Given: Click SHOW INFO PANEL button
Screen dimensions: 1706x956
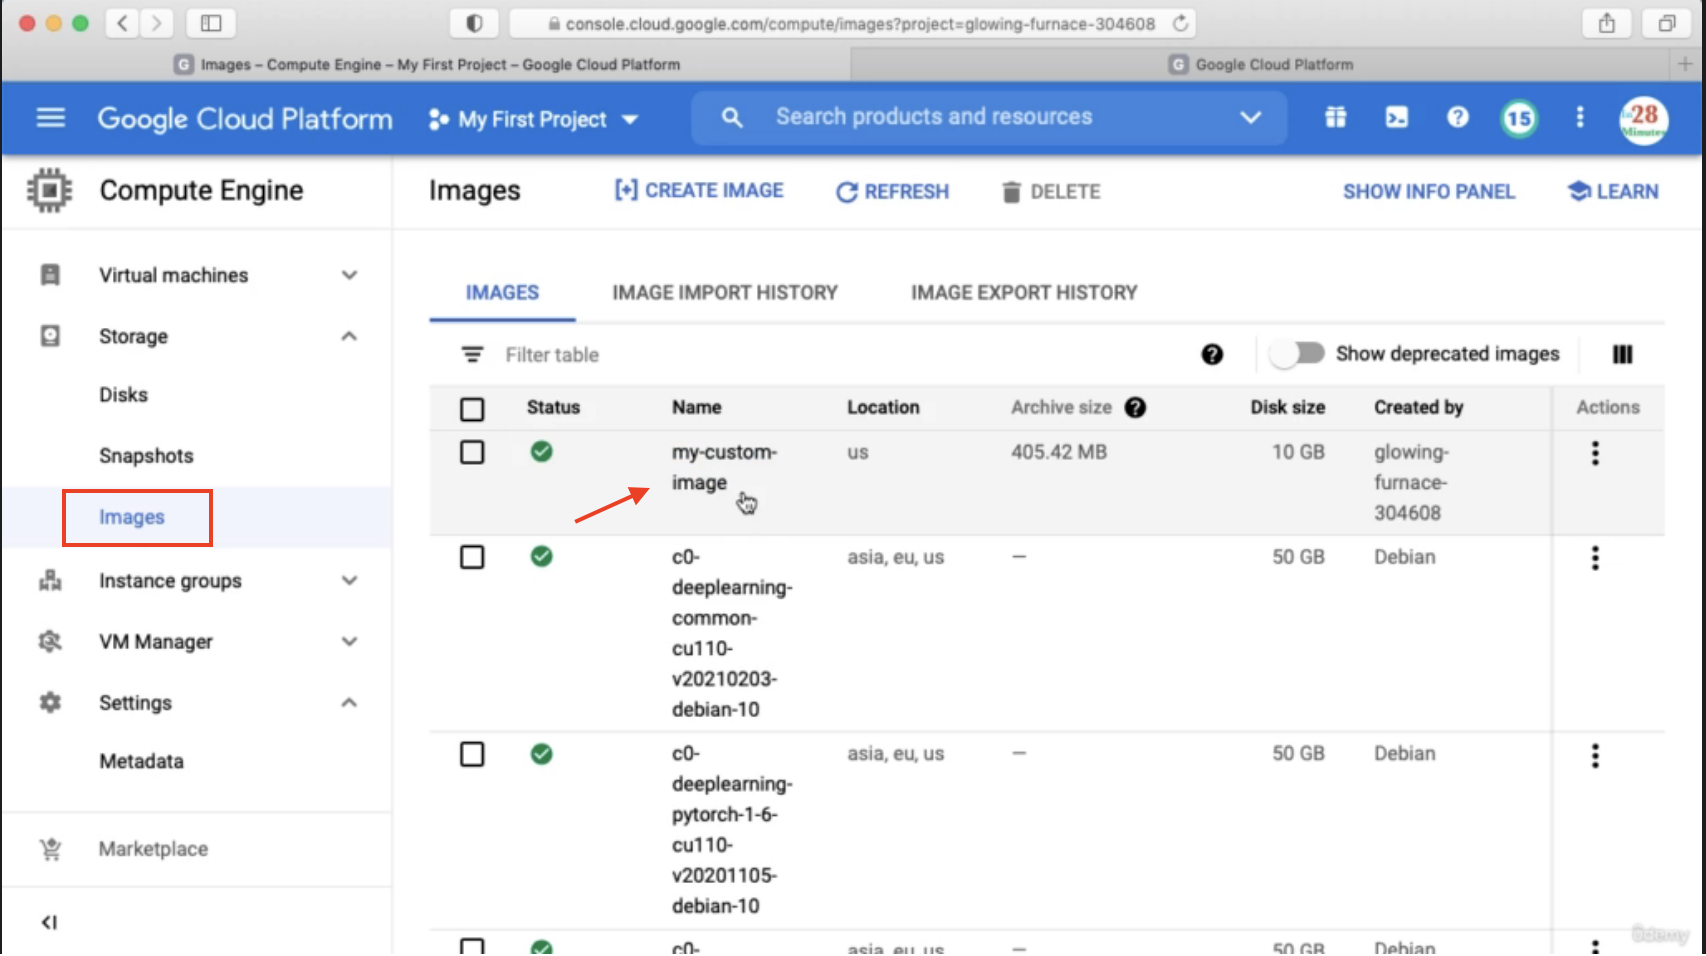Looking at the screenshot, I should click(1428, 191).
